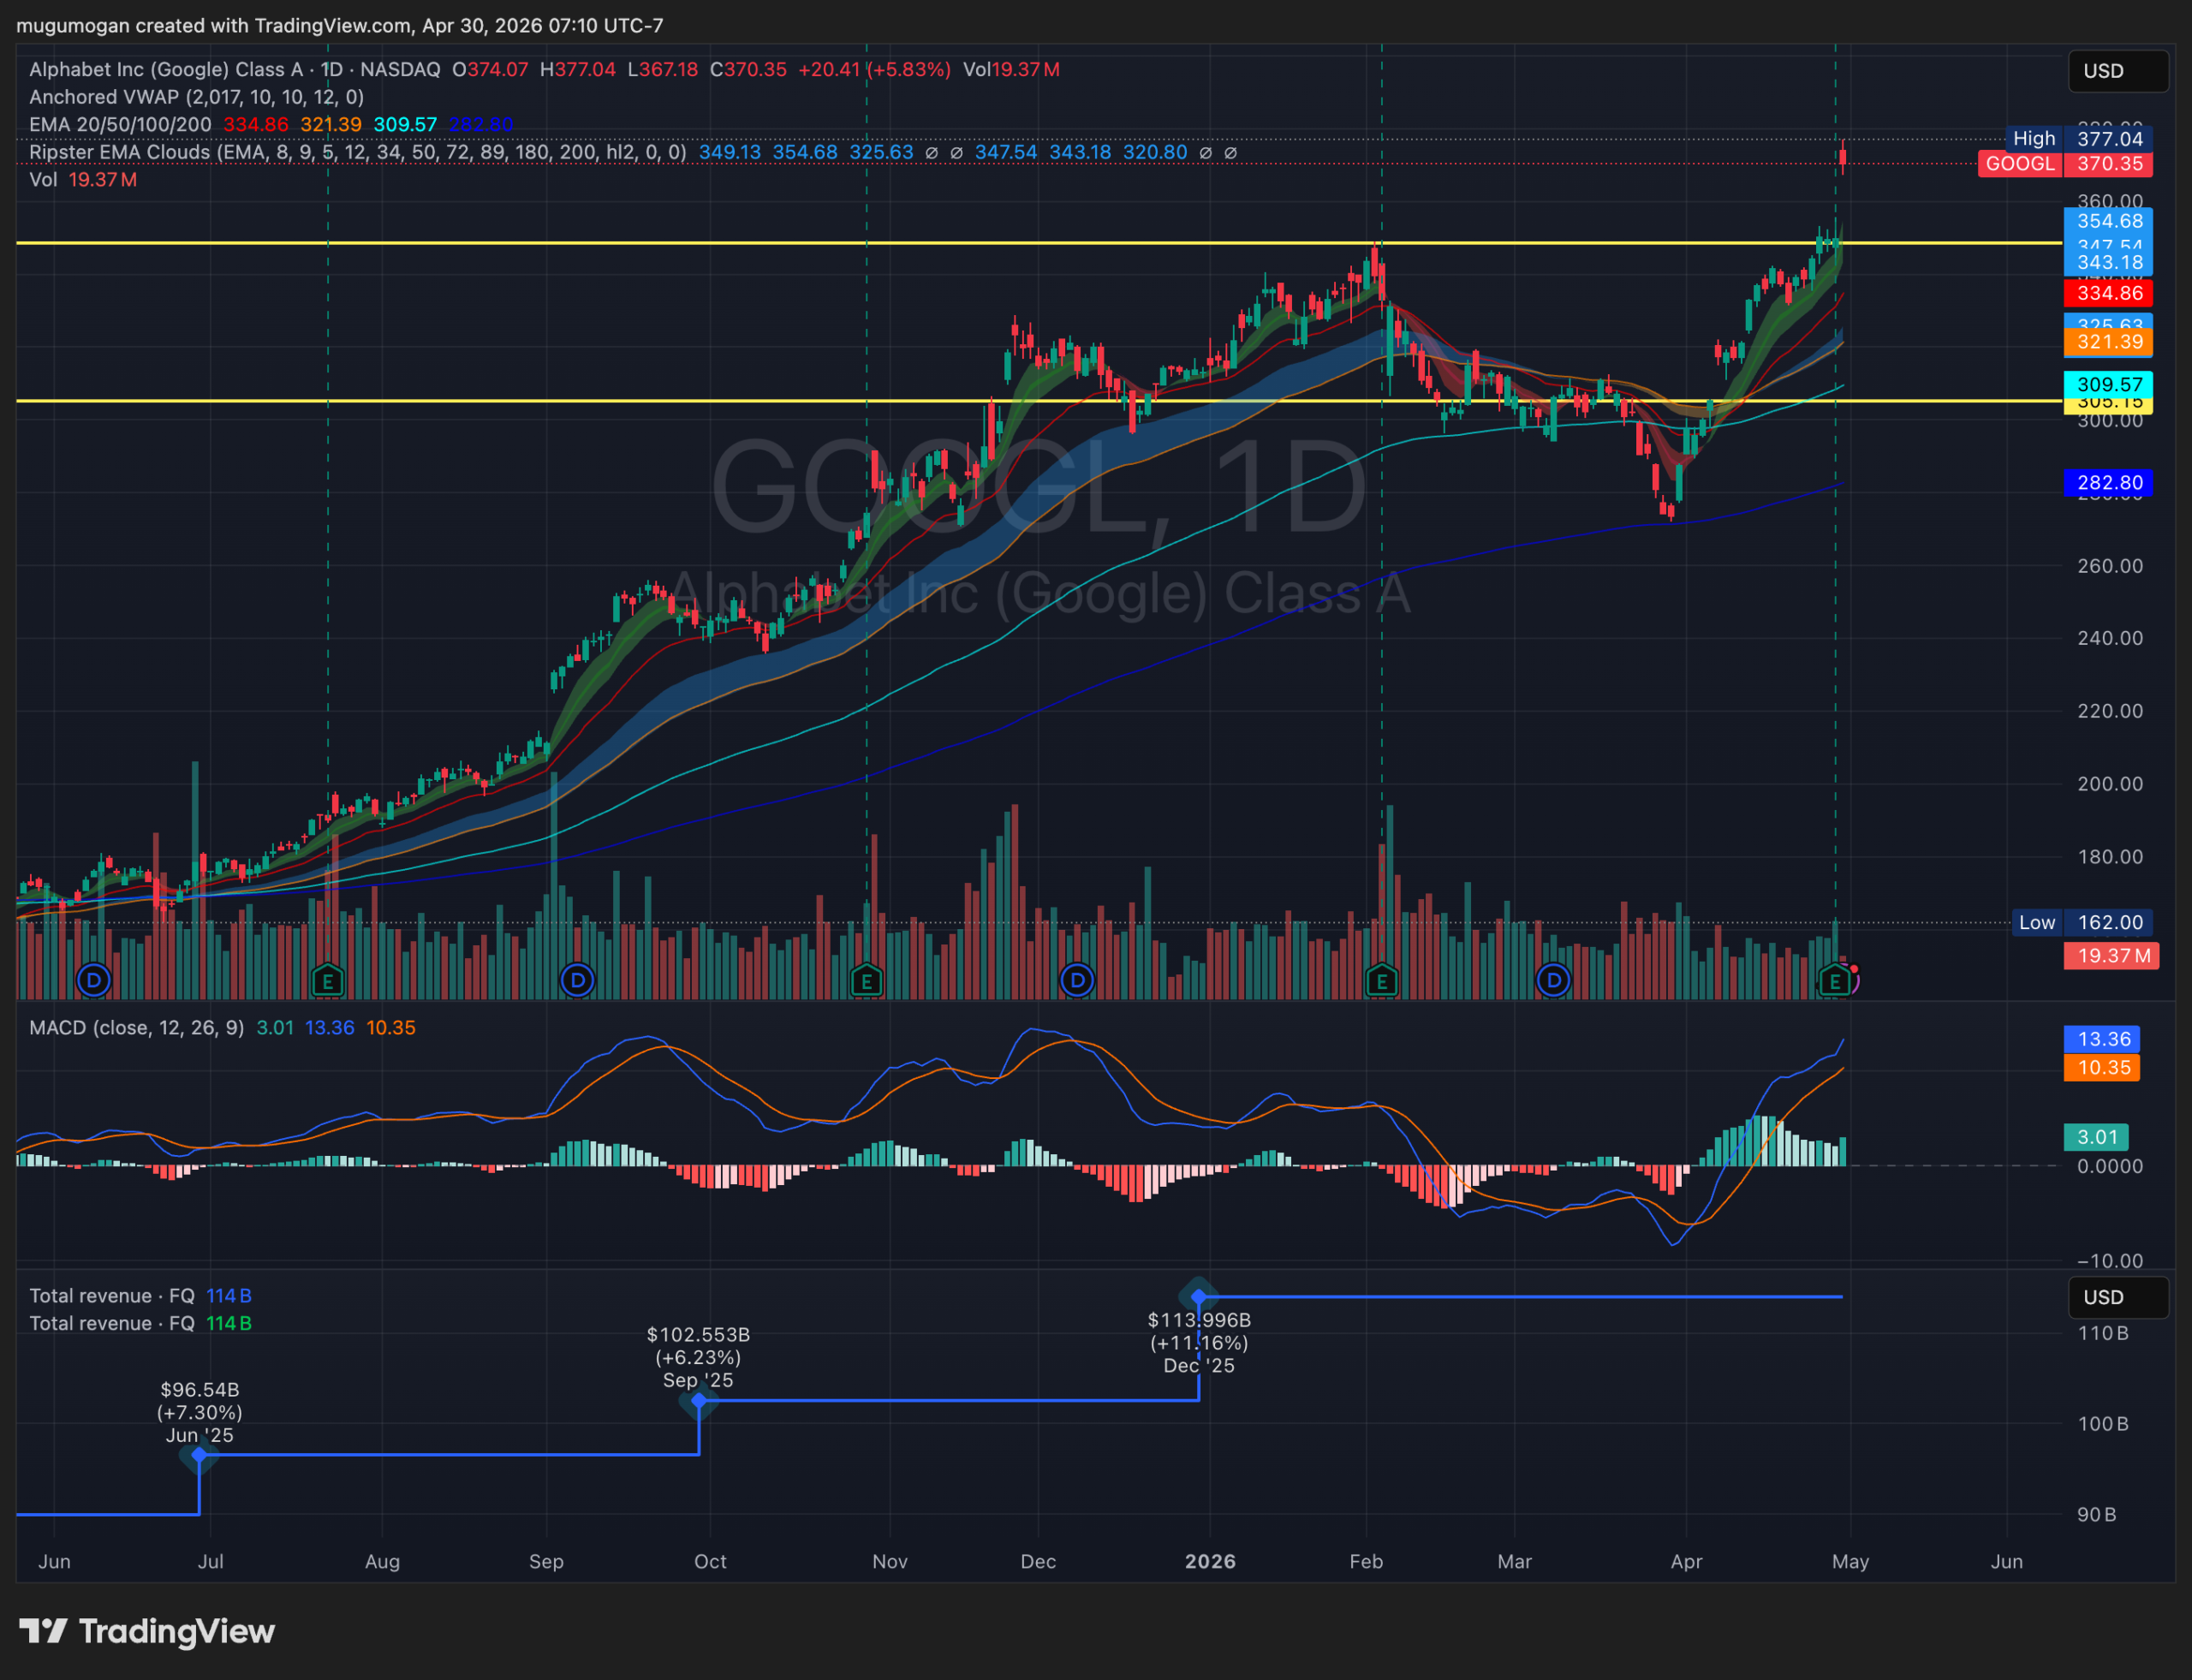The width and height of the screenshot is (2192, 1680).
Task: Click the dividend "D" marker below December
Action: (x=1076, y=981)
